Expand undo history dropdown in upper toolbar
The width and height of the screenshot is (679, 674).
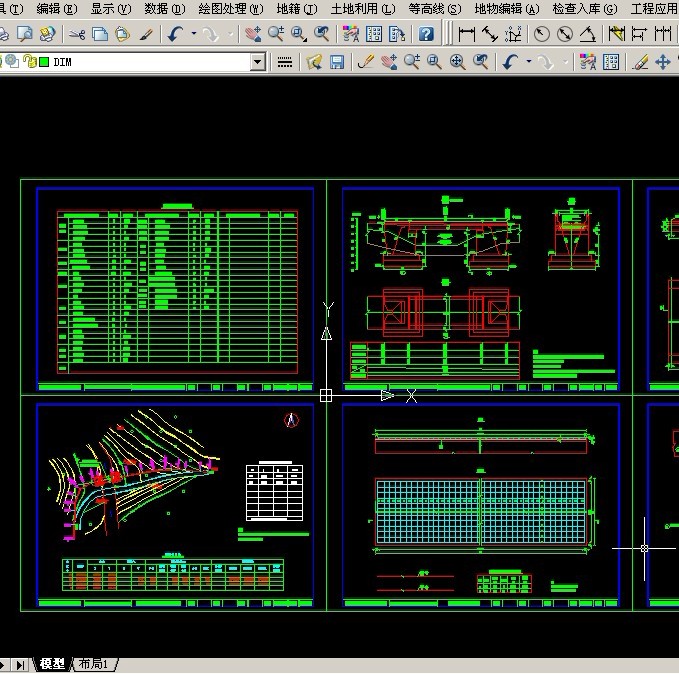[194, 34]
